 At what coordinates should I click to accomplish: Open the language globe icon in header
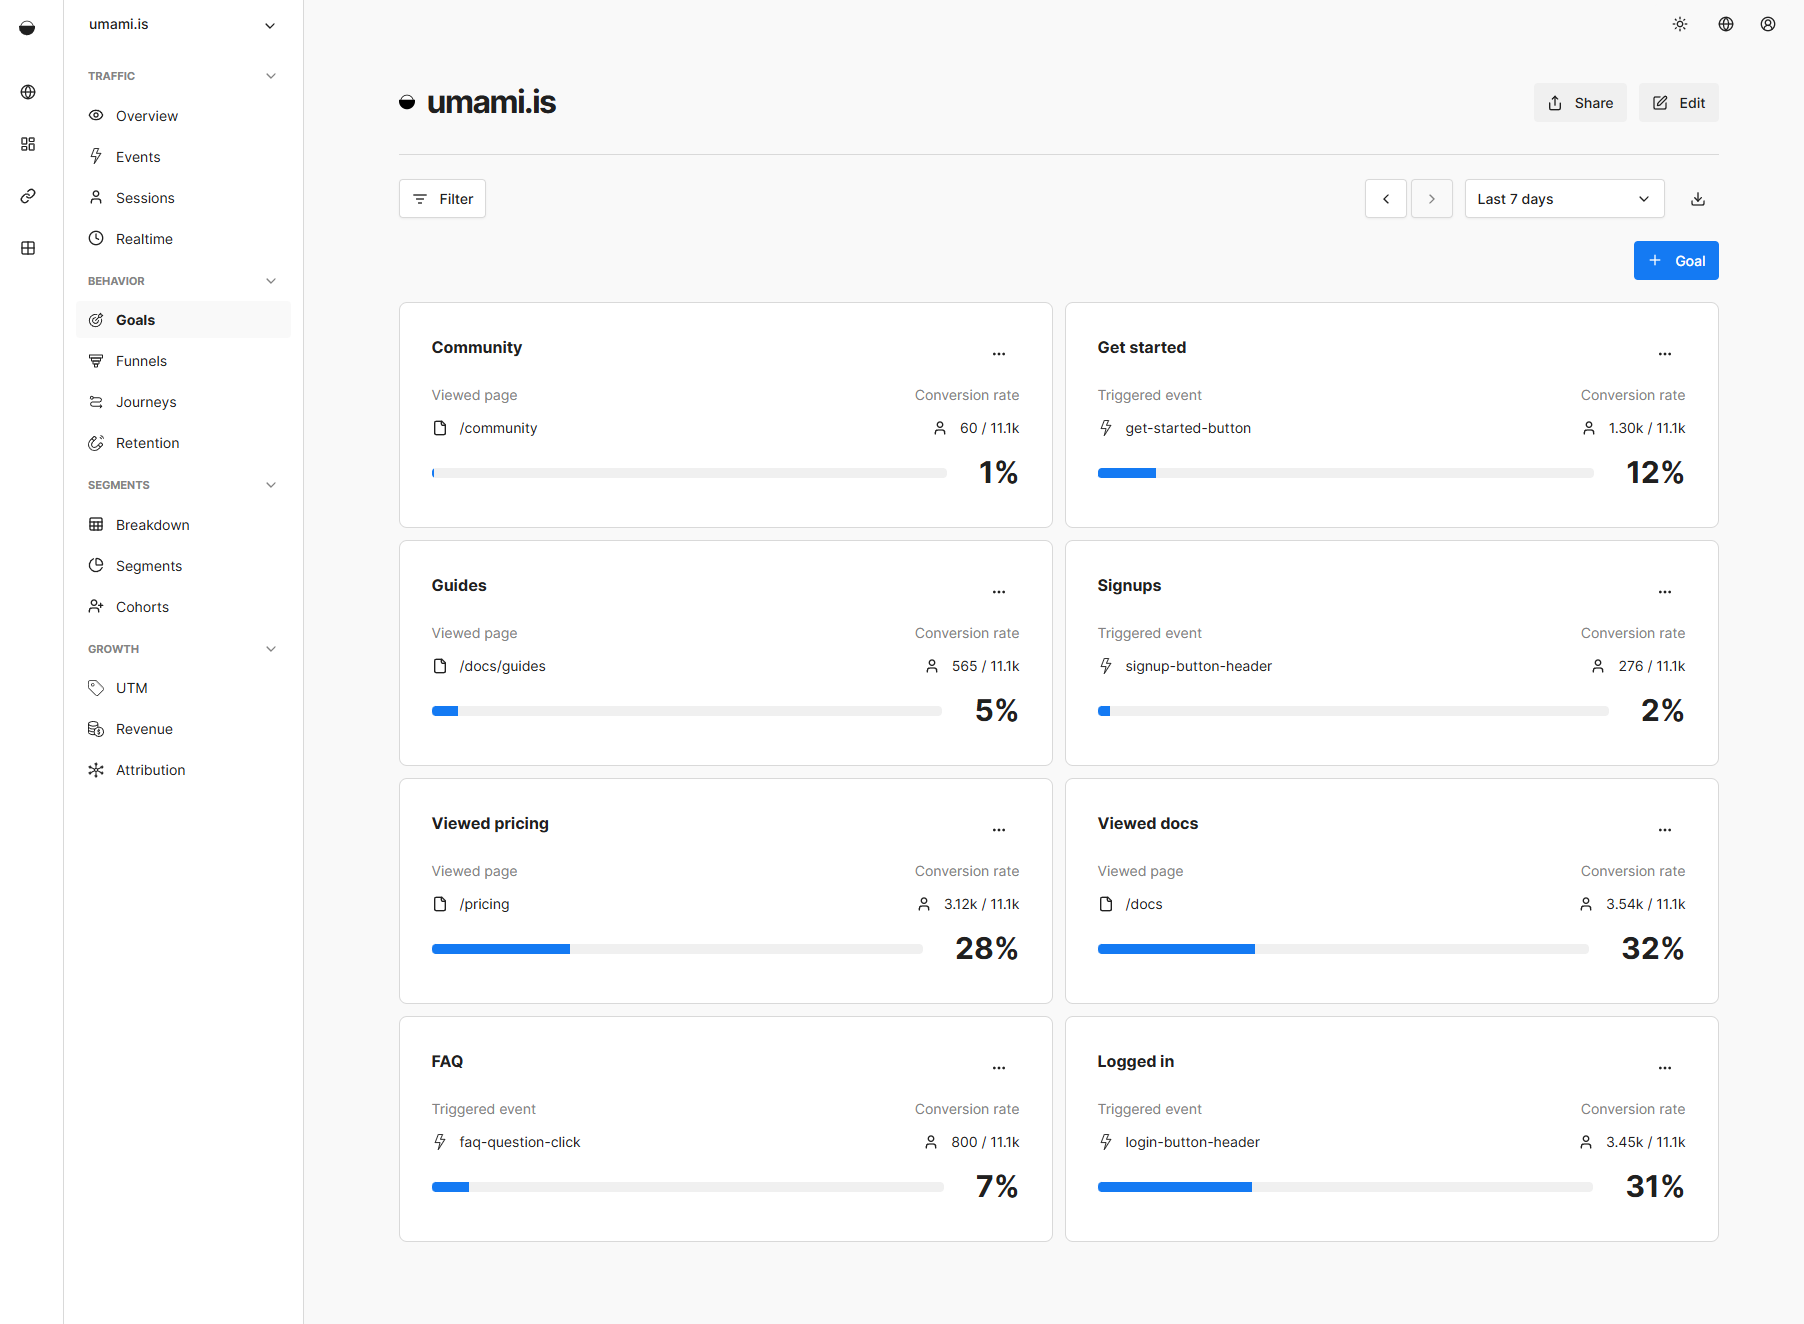(1726, 24)
